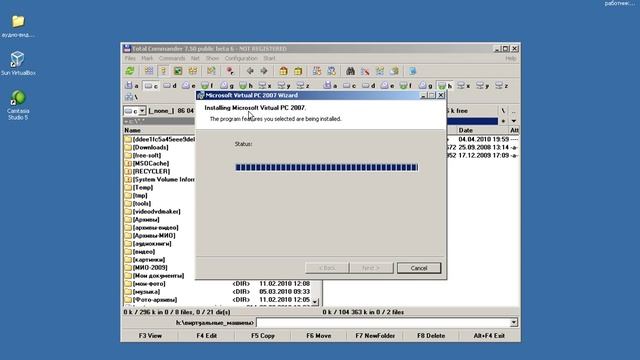The image size is (640, 360).
Task: Click the Pack files toolbar icon
Action: [284, 71]
